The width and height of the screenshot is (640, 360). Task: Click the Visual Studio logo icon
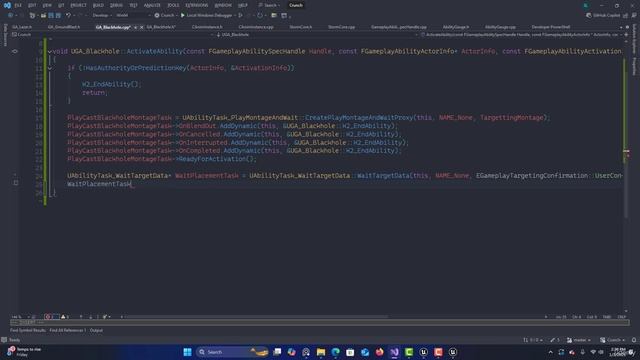pos(7,5)
